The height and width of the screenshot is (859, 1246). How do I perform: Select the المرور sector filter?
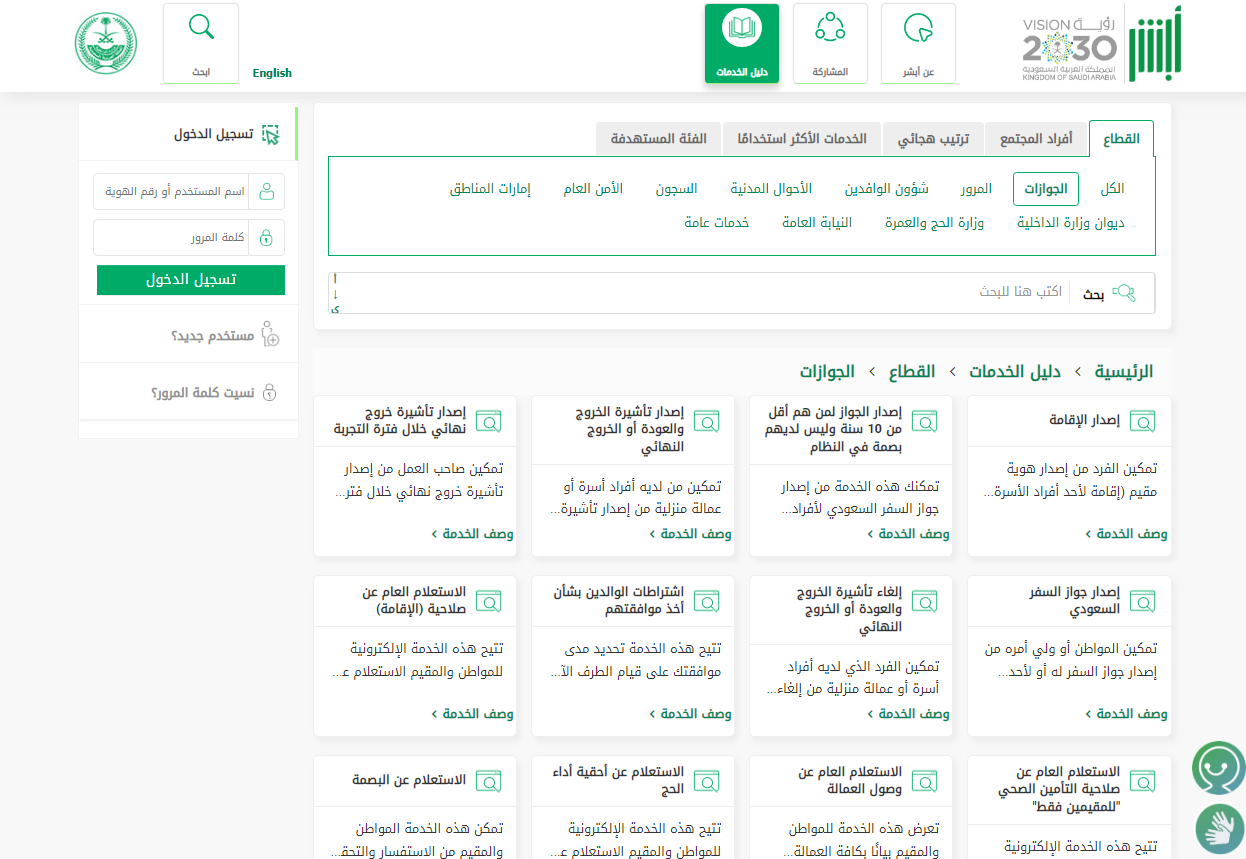[976, 189]
